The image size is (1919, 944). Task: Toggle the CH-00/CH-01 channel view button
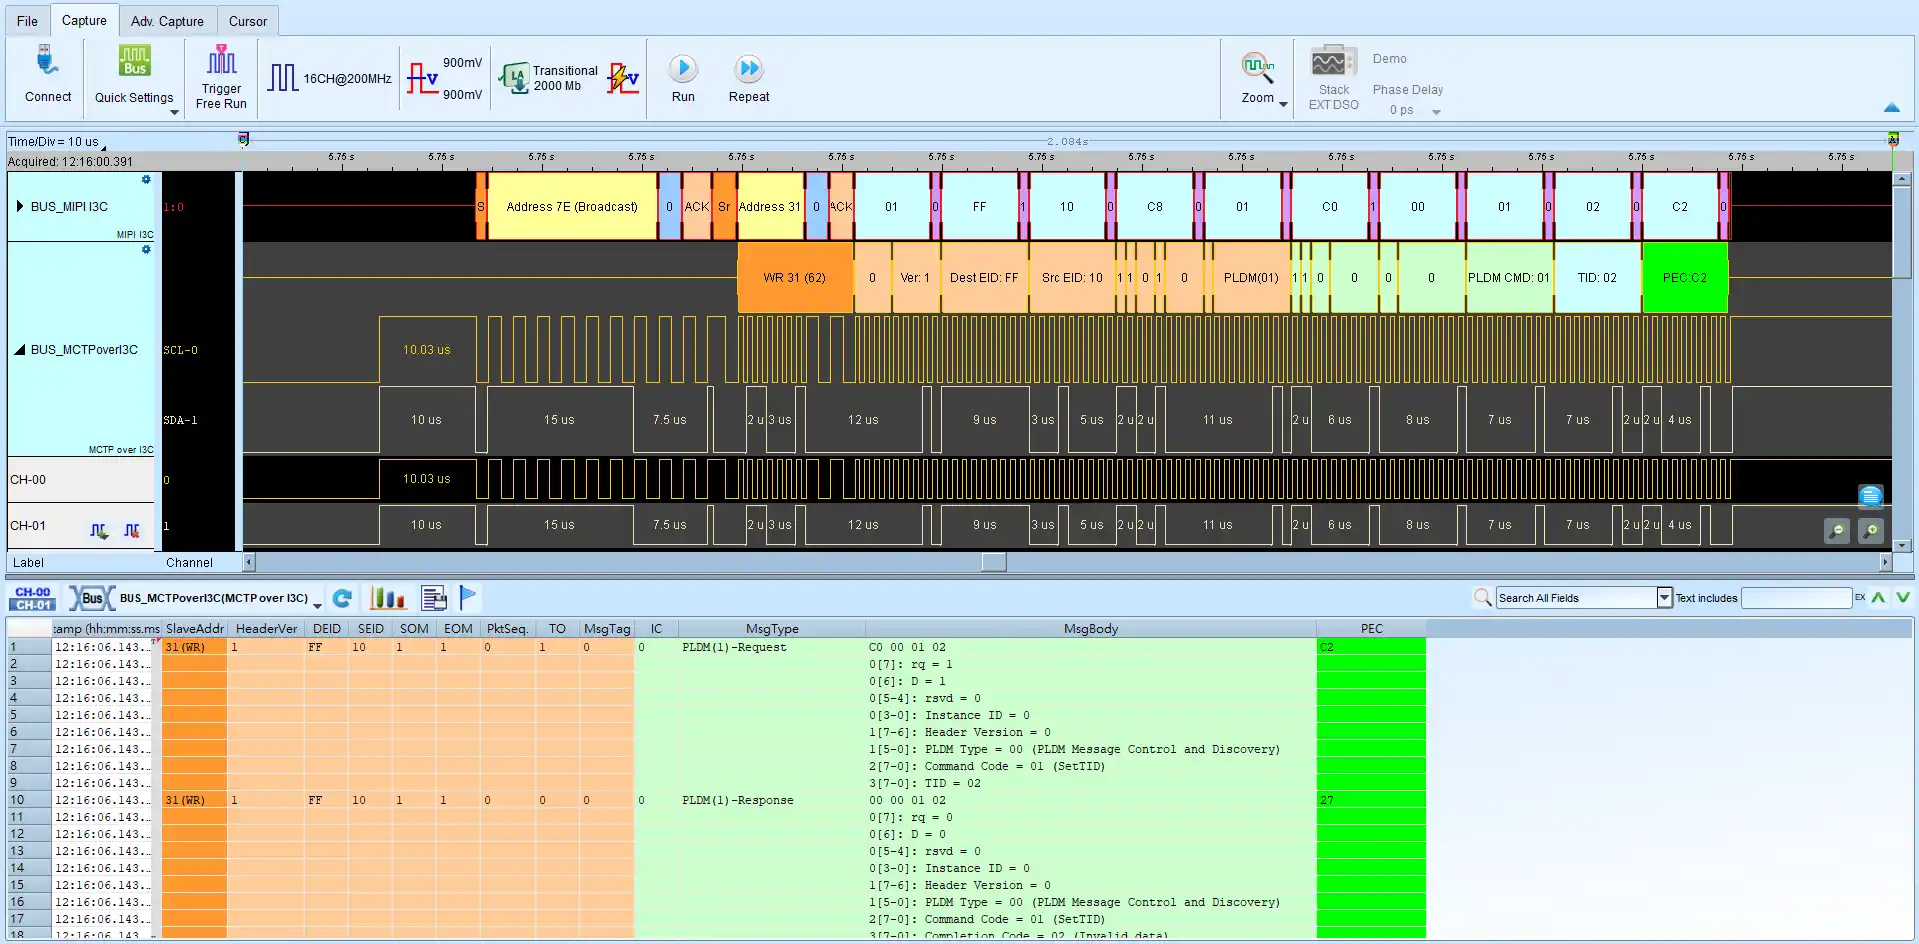tap(33, 598)
